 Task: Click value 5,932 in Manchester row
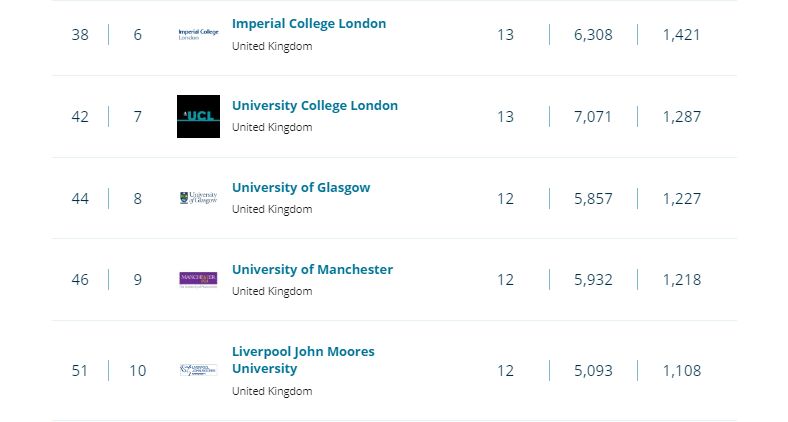coord(593,279)
